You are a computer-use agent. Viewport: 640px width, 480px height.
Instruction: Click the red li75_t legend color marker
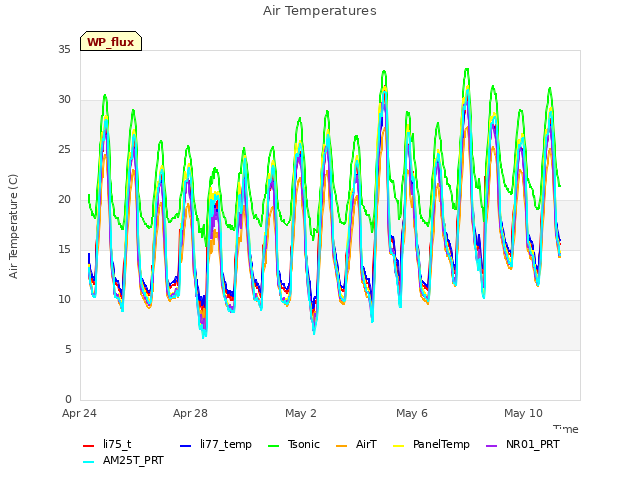(x=89, y=446)
